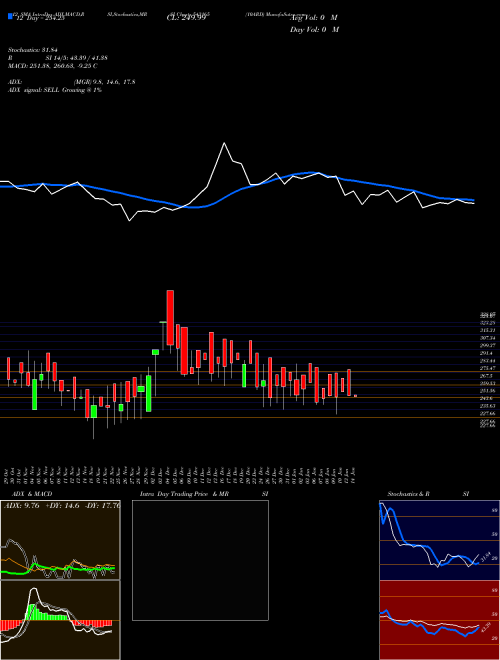Click inside the empty Intra Day chart box
The image size is (500, 660).
click(x=200, y=560)
